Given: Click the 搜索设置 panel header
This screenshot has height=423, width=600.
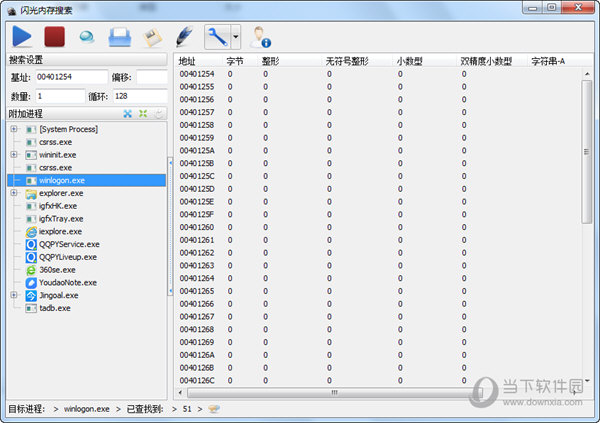Looking at the screenshot, I should [87, 60].
